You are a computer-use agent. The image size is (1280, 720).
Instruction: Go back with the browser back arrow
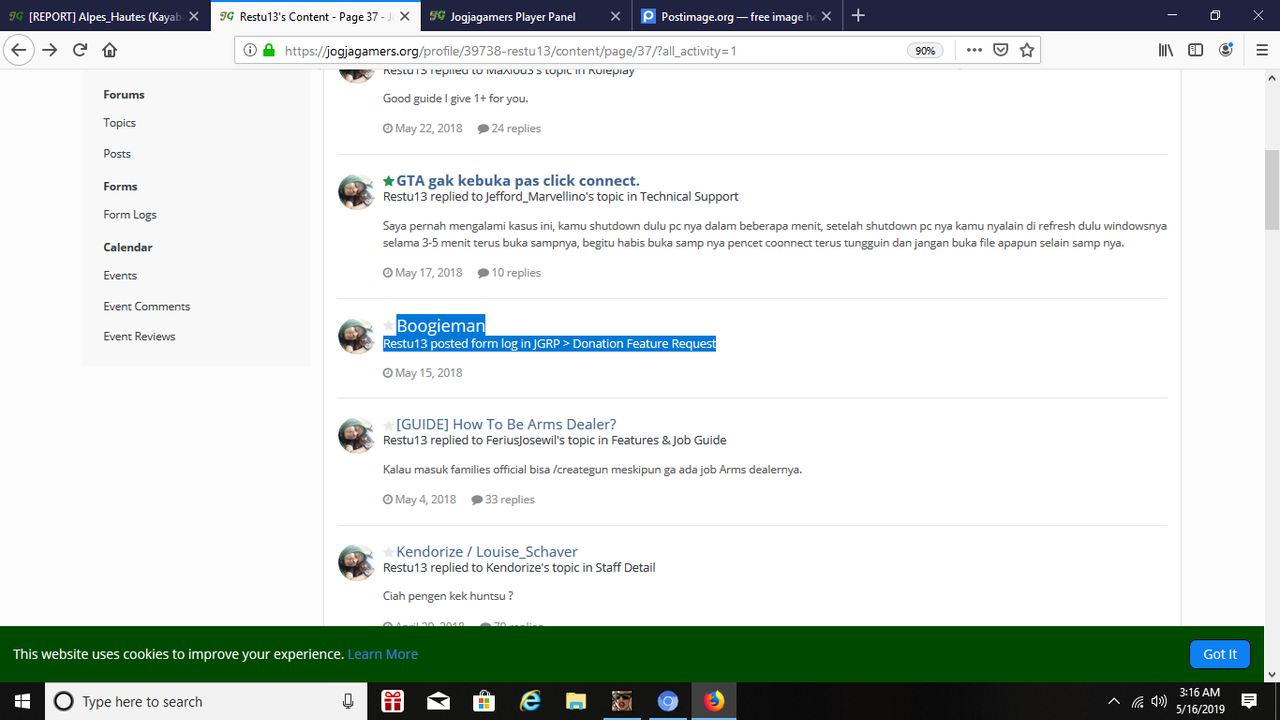19,50
